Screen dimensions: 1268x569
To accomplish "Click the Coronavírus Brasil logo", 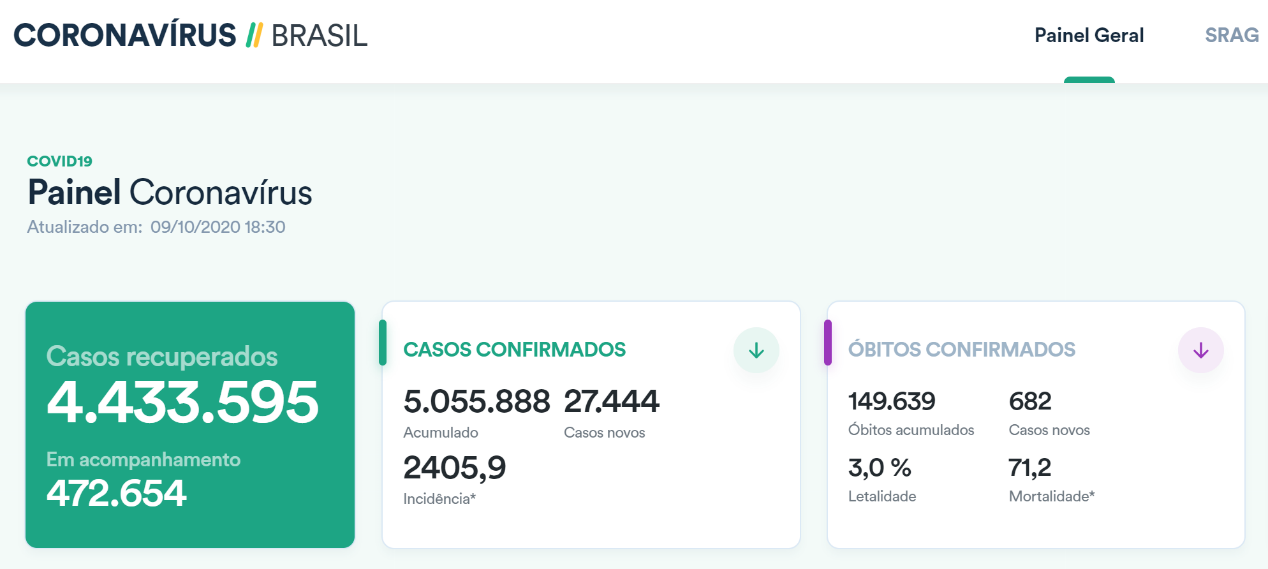I will coord(190,35).
